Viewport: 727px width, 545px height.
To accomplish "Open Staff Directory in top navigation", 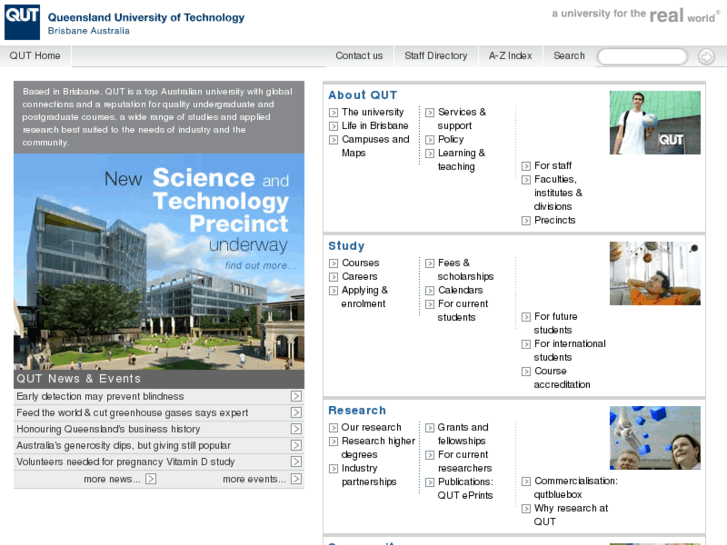I will tap(436, 56).
